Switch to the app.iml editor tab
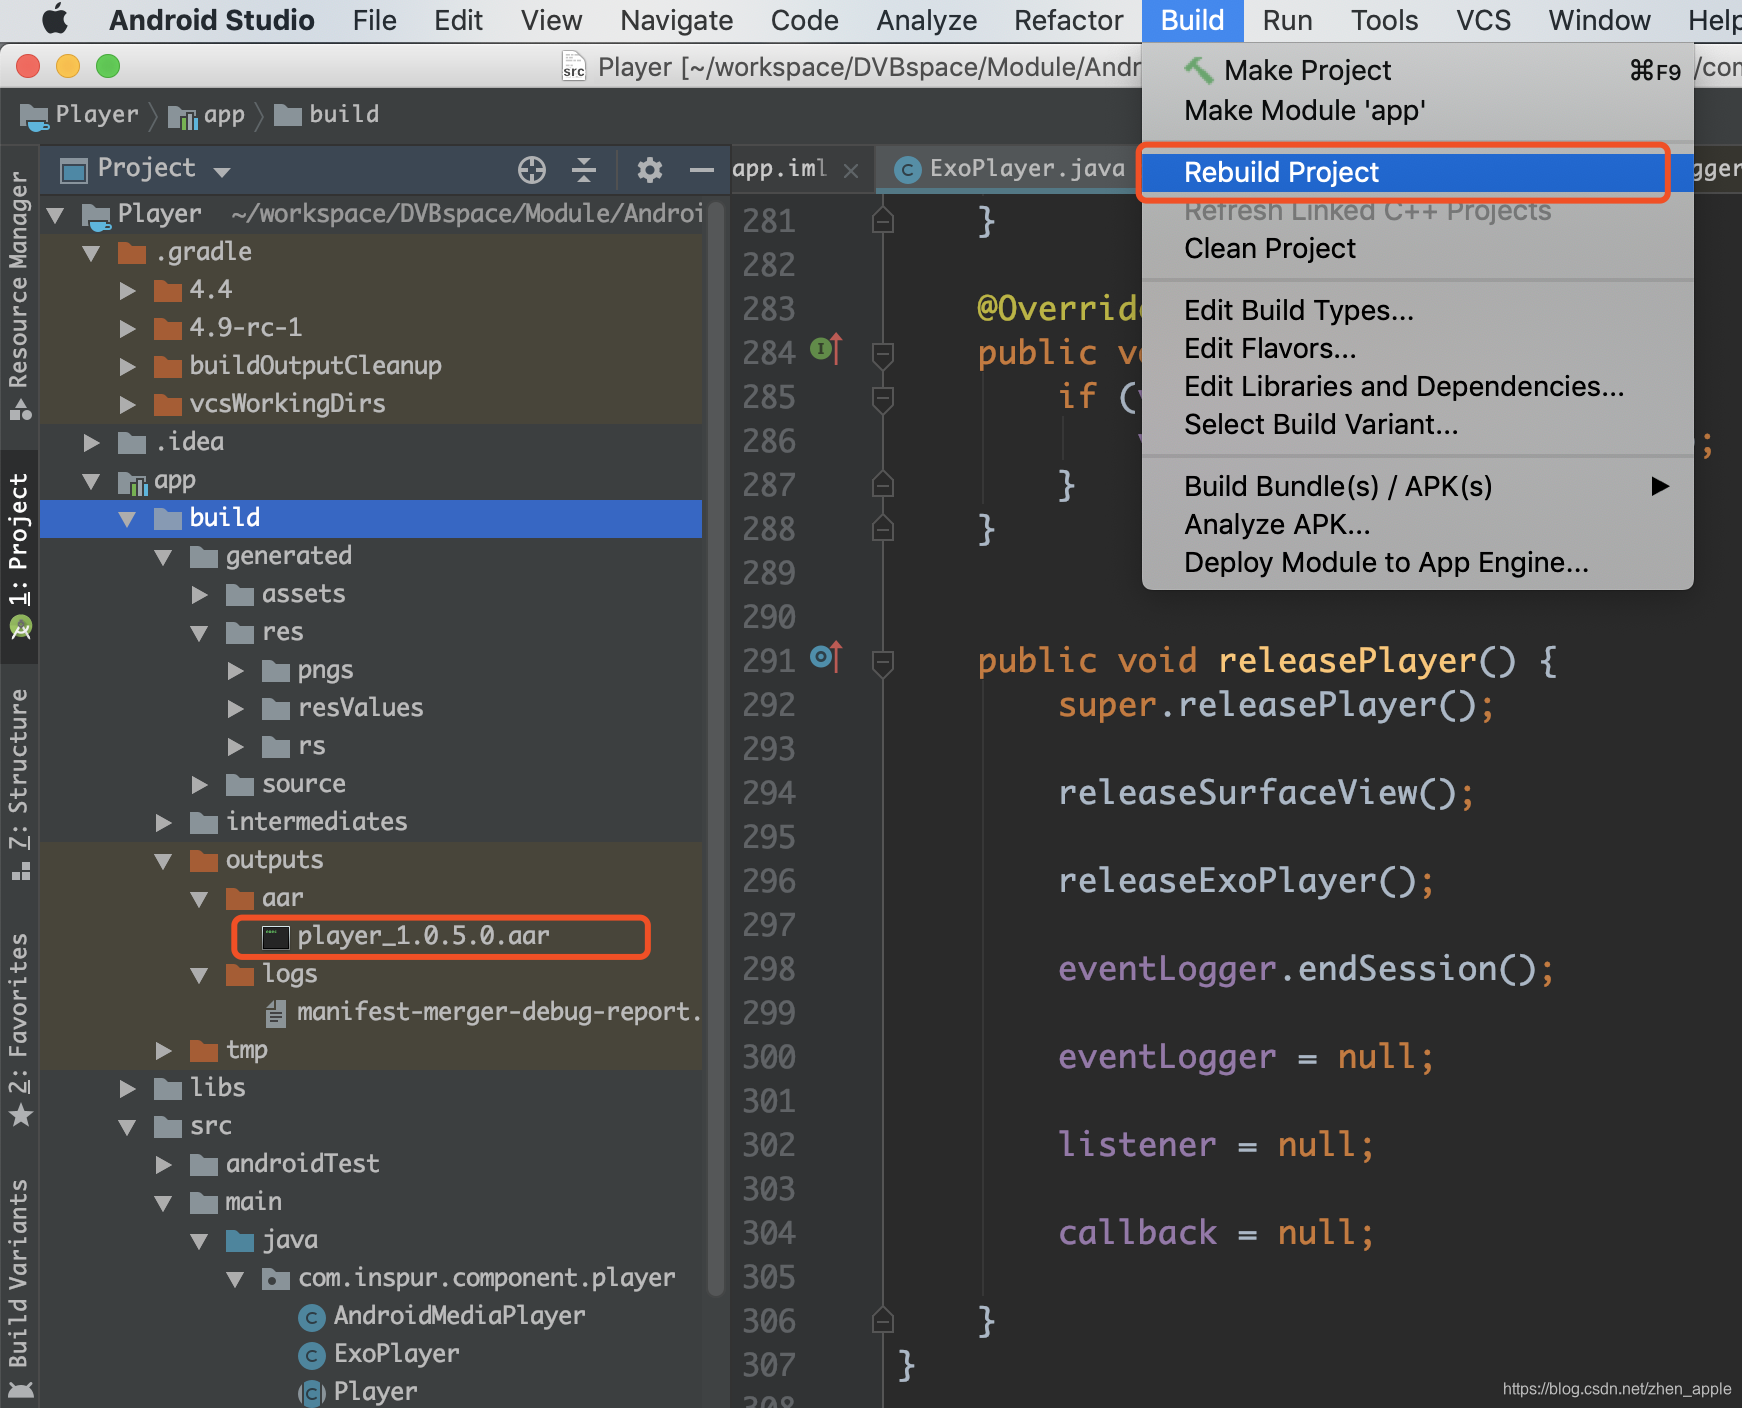This screenshot has width=1742, height=1408. [x=780, y=169]
